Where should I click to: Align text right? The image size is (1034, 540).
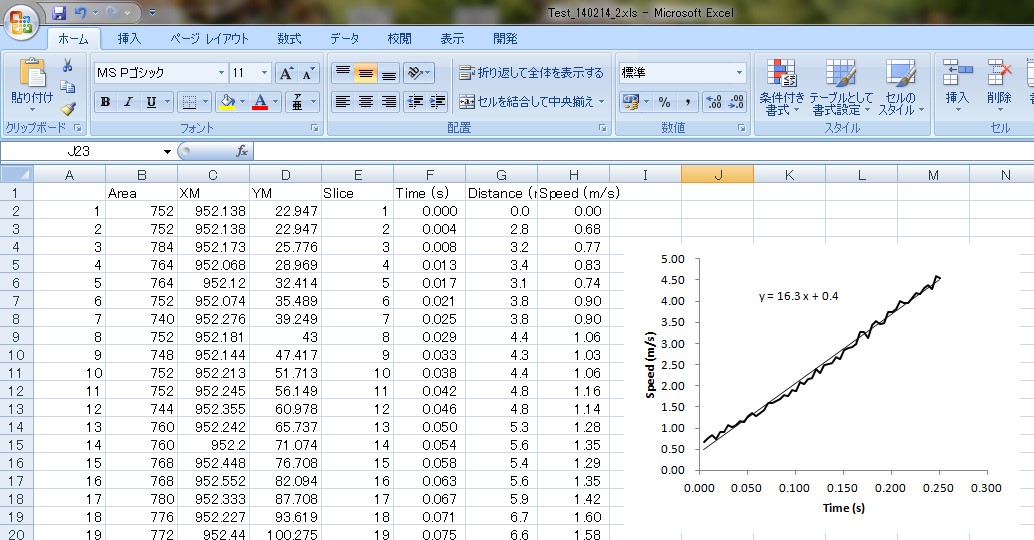[389, 102]
